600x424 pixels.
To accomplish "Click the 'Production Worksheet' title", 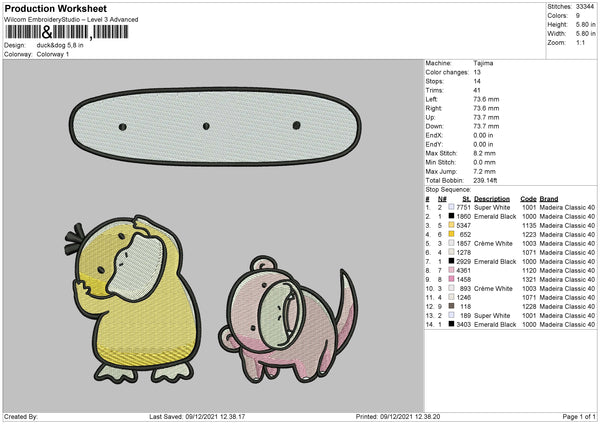I will (55, 8).
